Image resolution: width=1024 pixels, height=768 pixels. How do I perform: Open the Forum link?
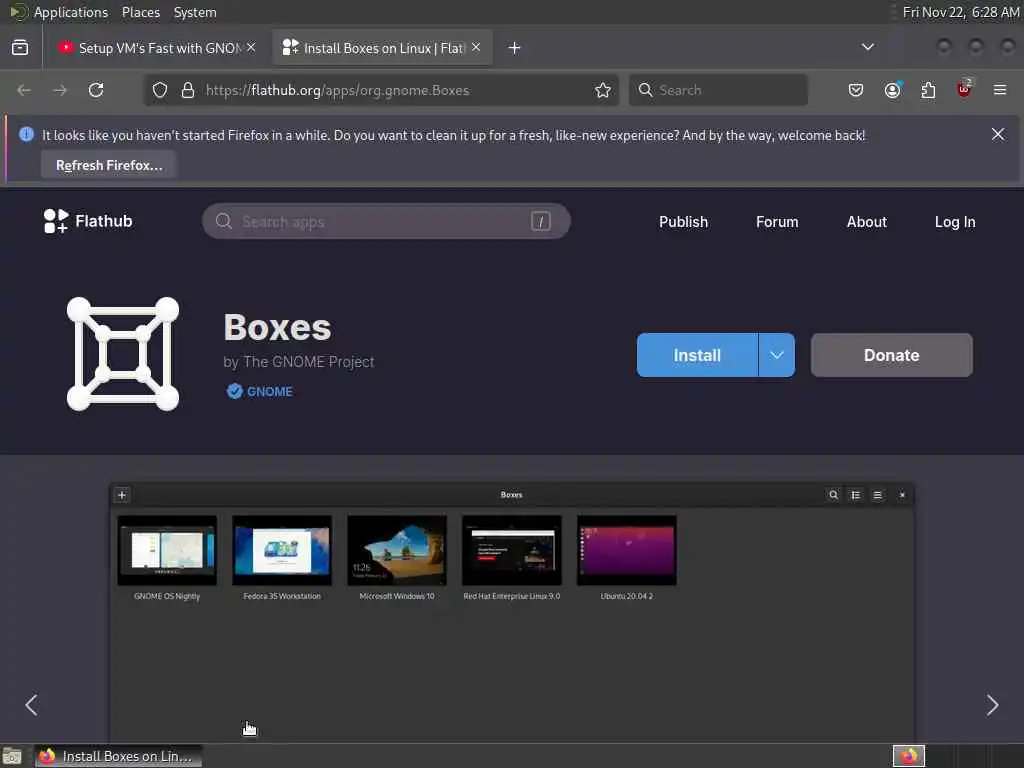[776, 222]
